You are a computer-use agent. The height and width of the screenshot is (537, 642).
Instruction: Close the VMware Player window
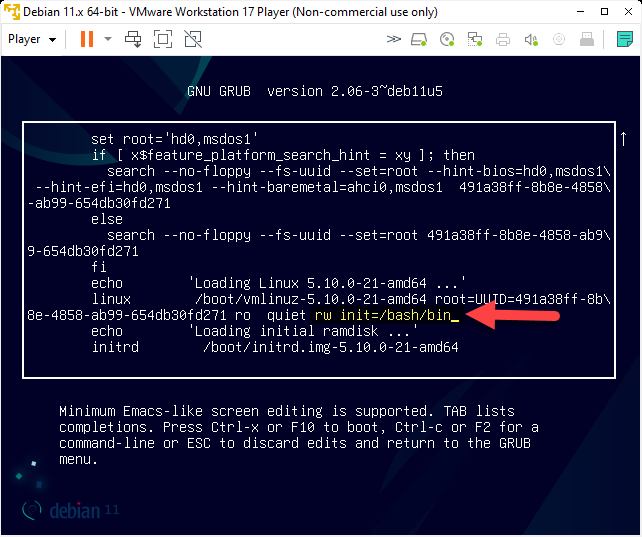click(628, 11)
